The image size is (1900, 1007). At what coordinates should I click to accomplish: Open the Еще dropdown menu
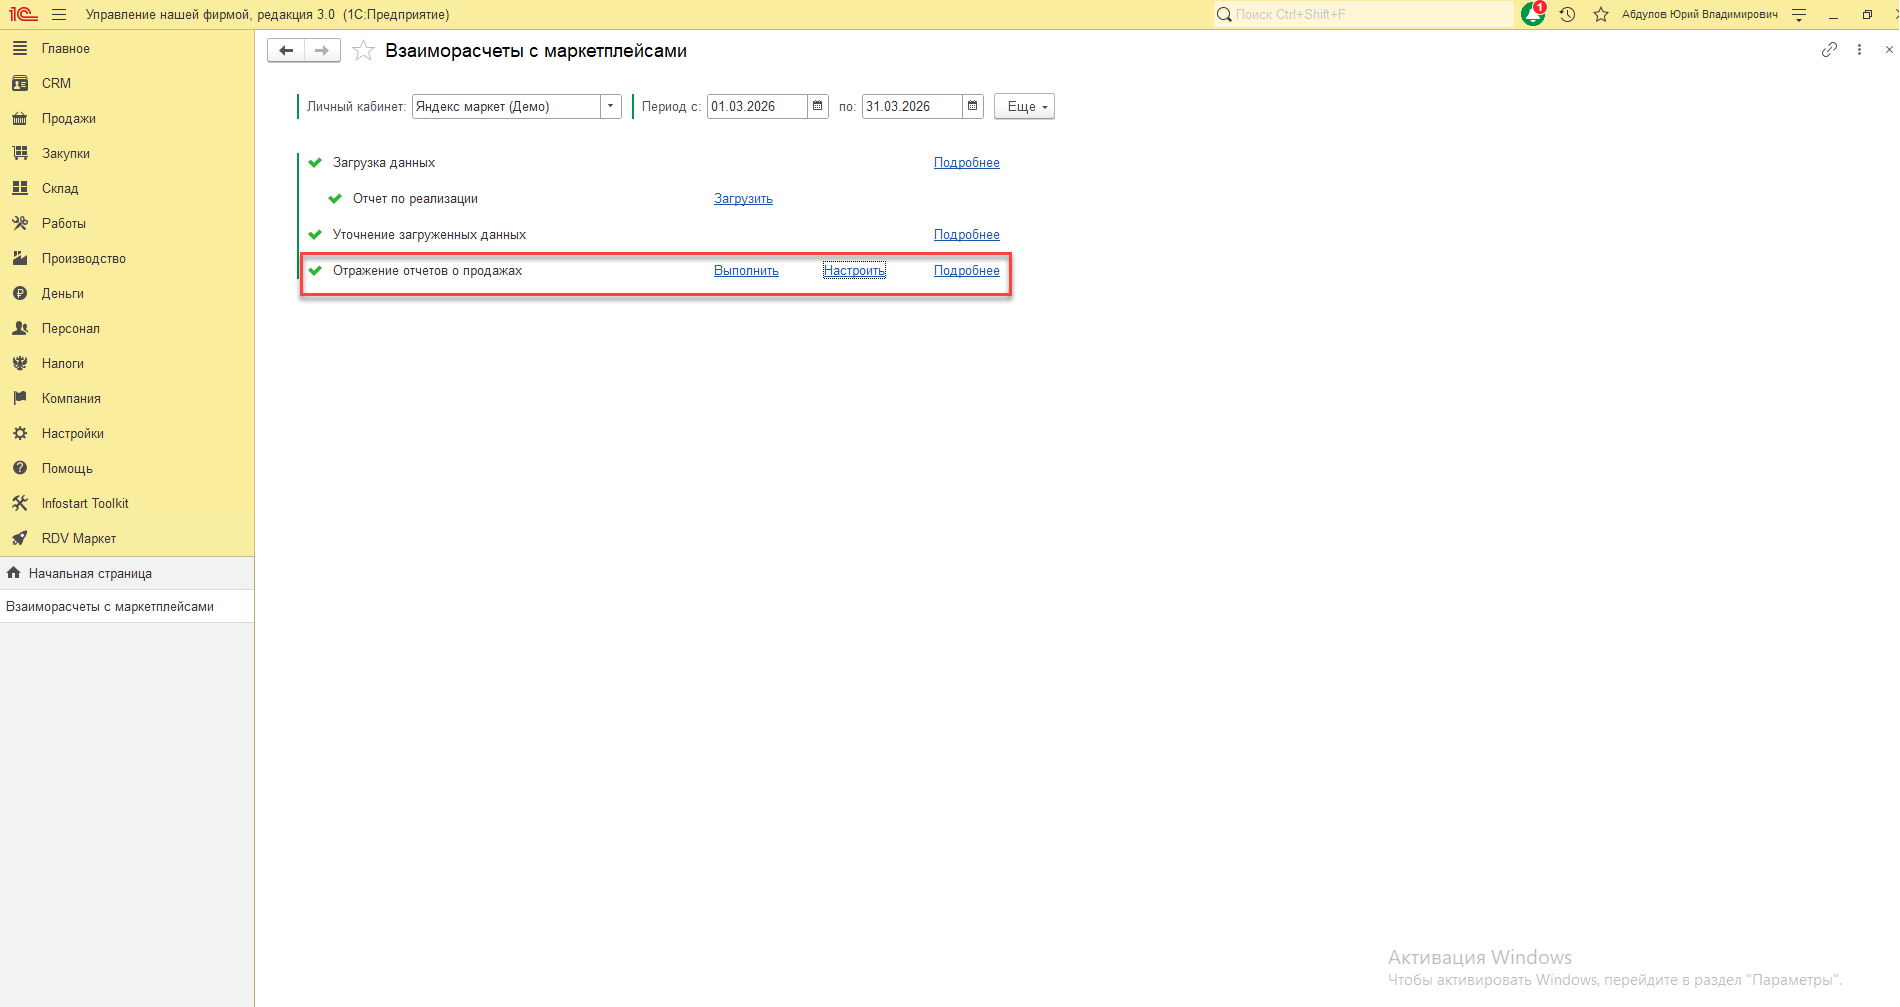1024,106
